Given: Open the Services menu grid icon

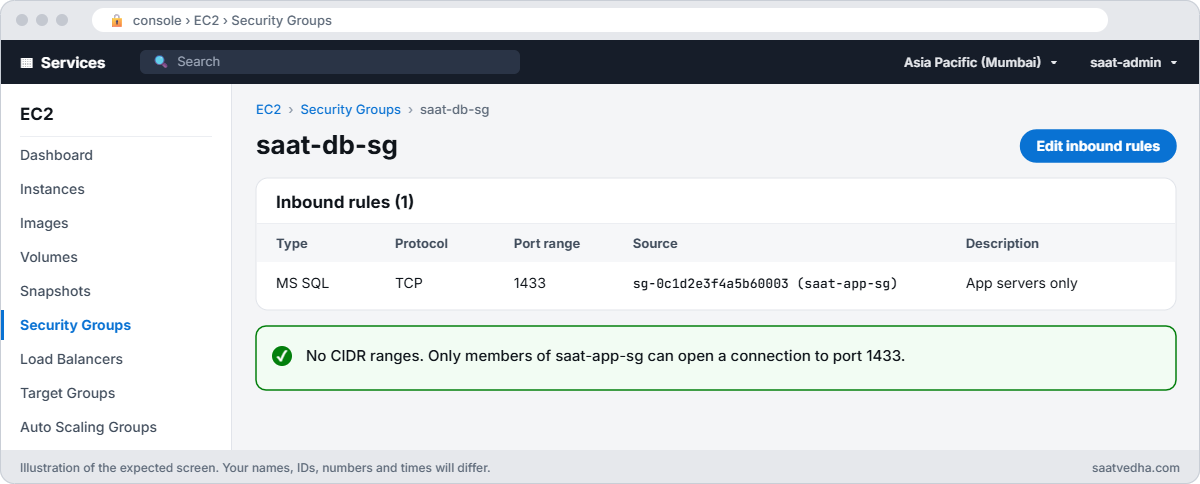Looking at the screenshot, I should [x=27, y=62].
